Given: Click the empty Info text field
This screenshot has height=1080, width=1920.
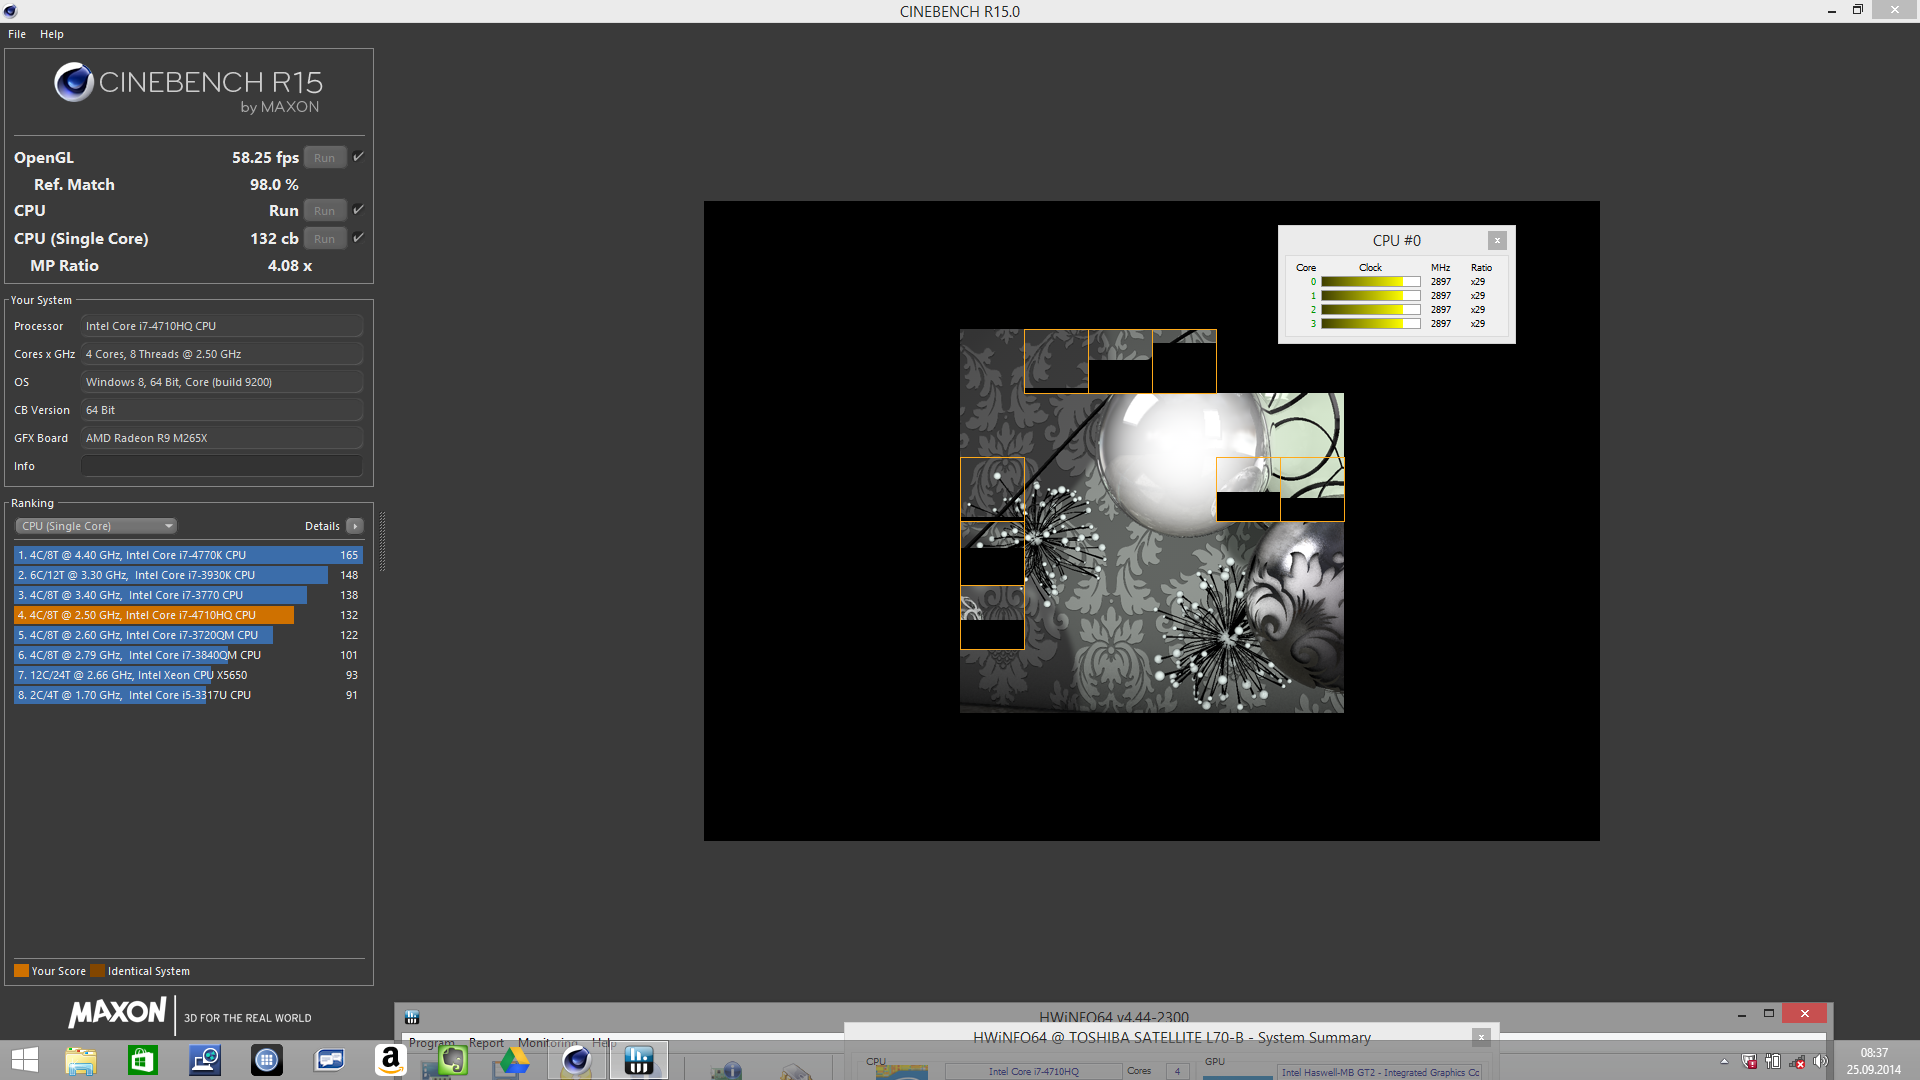Looking at the screenshot, I should pyautogui.click(x=222, y=466).
